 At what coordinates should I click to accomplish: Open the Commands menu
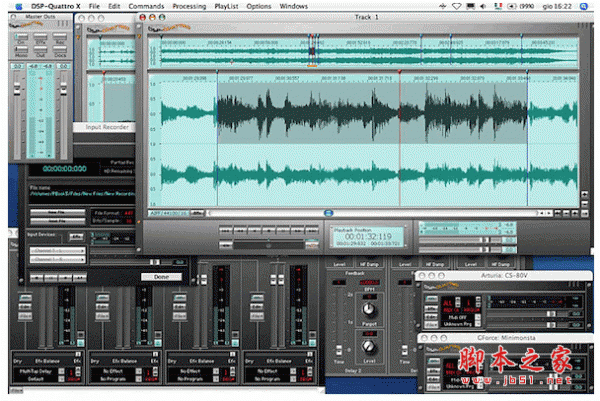point(146,6)
